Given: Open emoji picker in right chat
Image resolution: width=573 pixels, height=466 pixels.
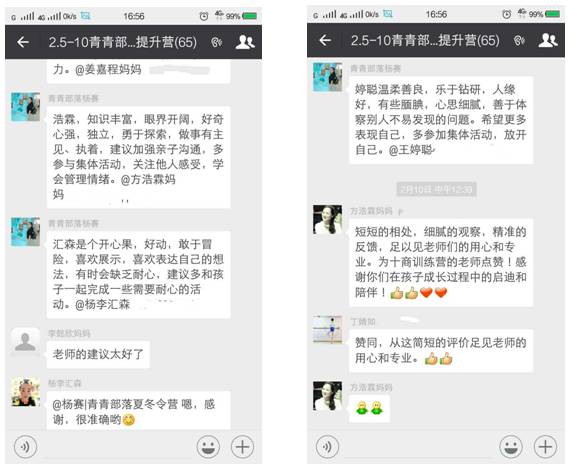Looking at the screenshot, I should [x=511, y=446].
